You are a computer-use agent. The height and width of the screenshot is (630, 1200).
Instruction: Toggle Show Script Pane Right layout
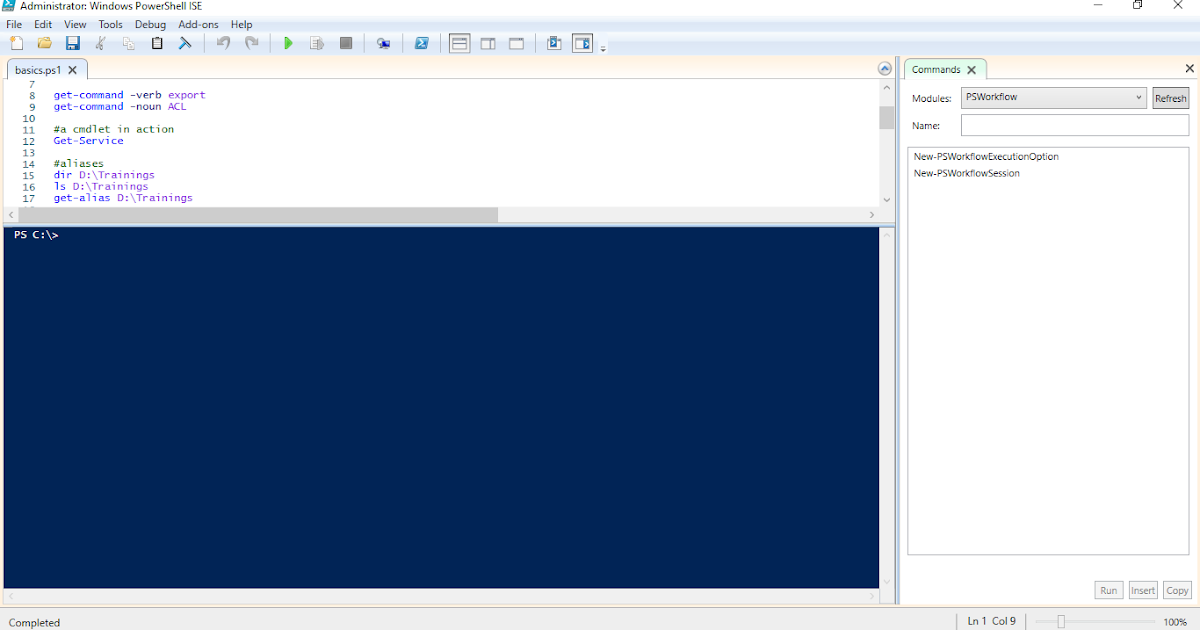click(487, 43)
